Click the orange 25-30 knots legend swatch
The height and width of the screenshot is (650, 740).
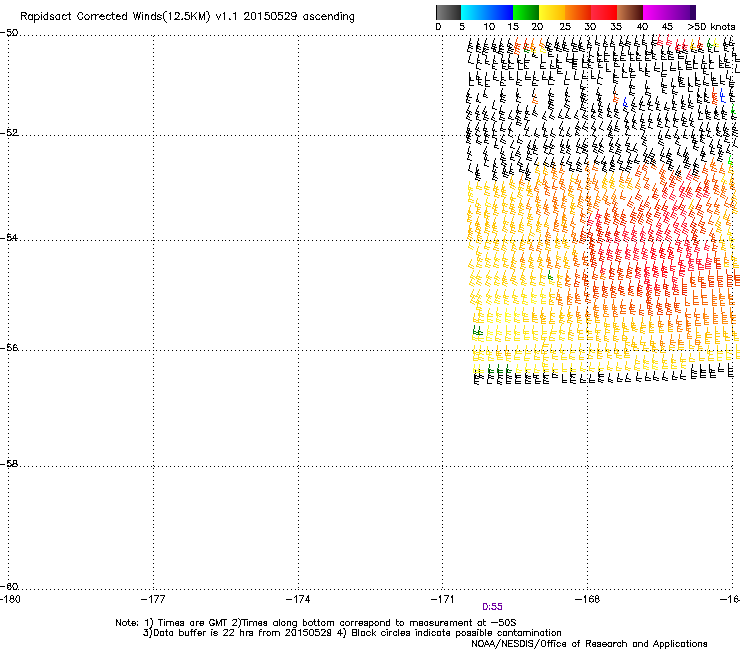pos(578,12)
